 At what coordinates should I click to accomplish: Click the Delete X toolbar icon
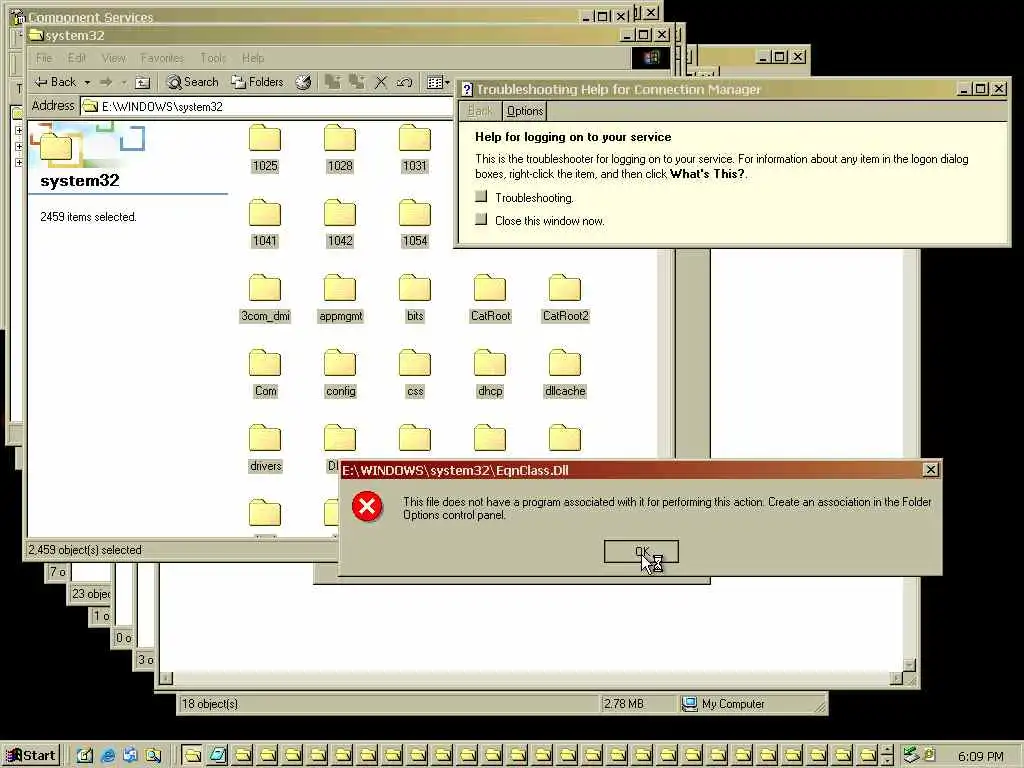[381, 82]
